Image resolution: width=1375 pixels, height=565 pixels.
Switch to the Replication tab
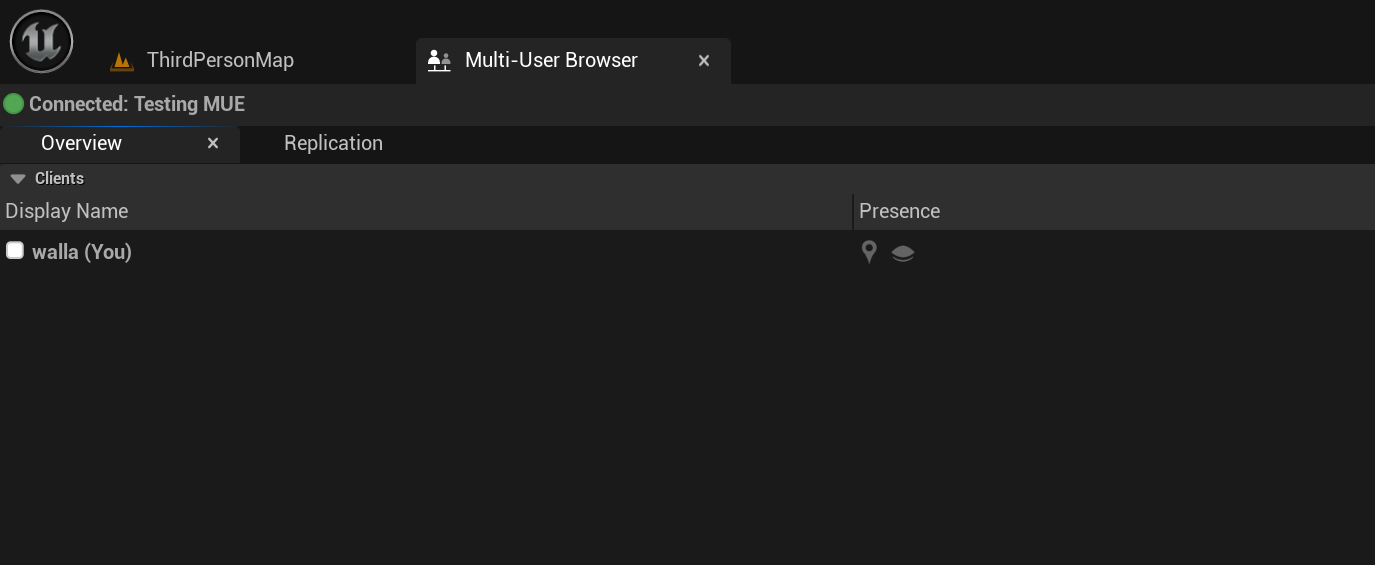(333, 143)
